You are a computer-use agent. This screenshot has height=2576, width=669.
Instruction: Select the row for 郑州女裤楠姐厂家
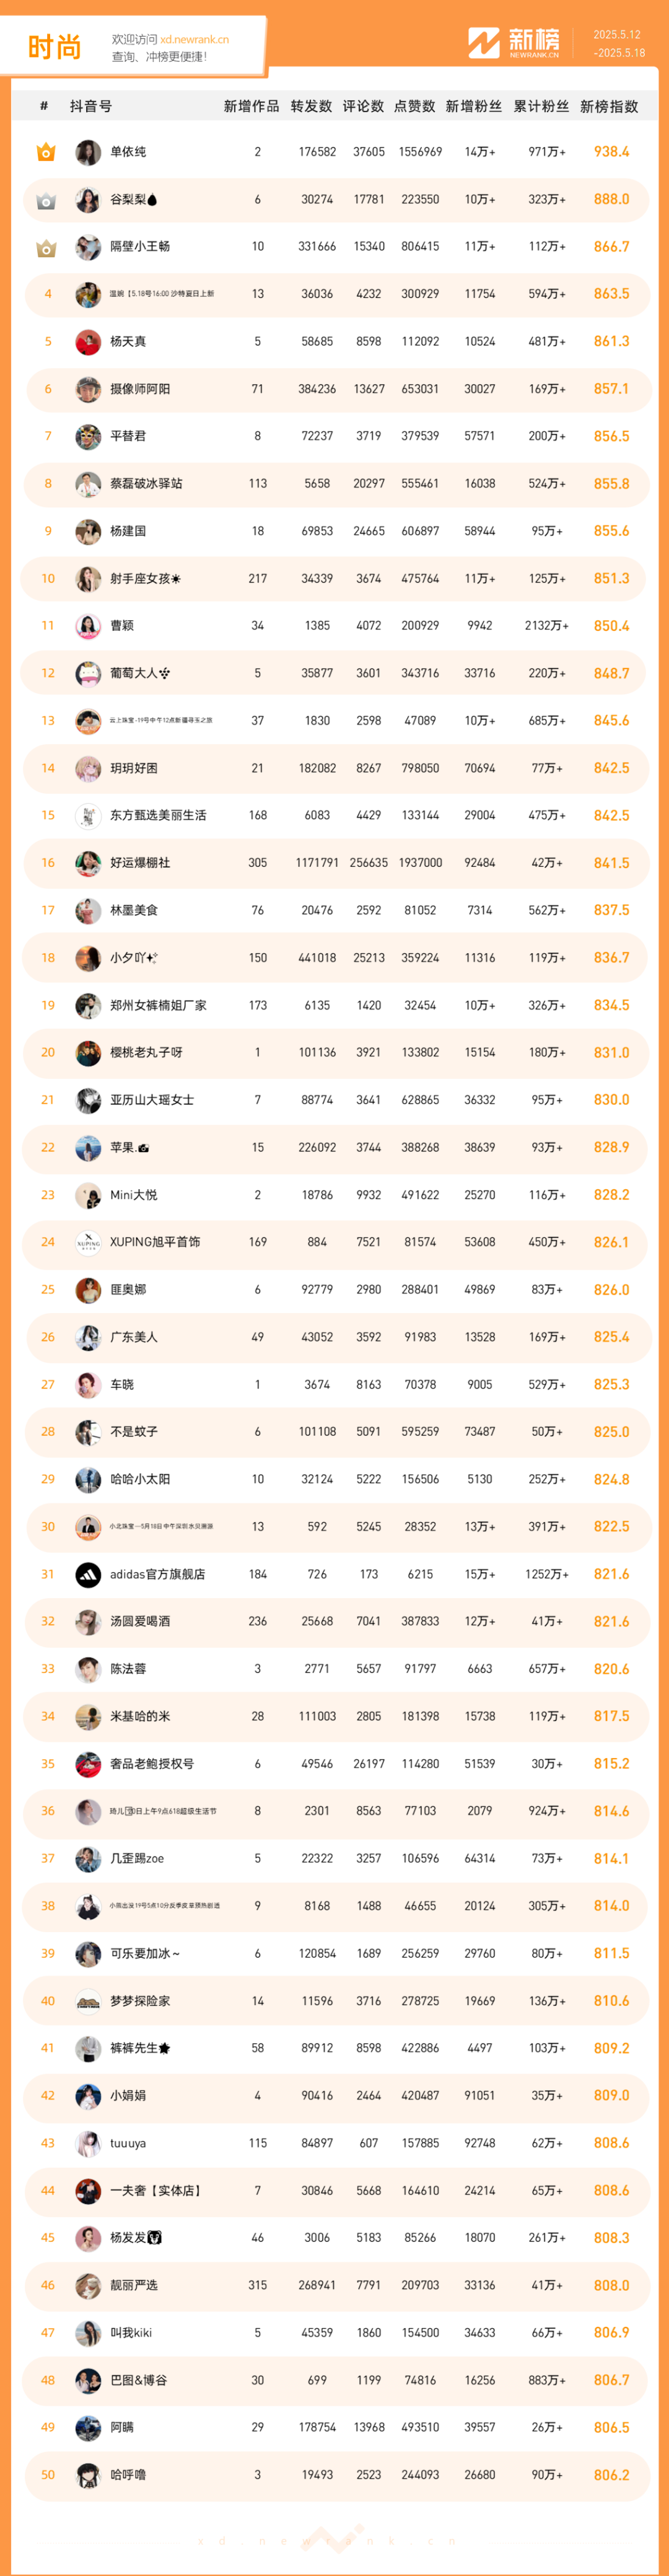[335, 1006]
